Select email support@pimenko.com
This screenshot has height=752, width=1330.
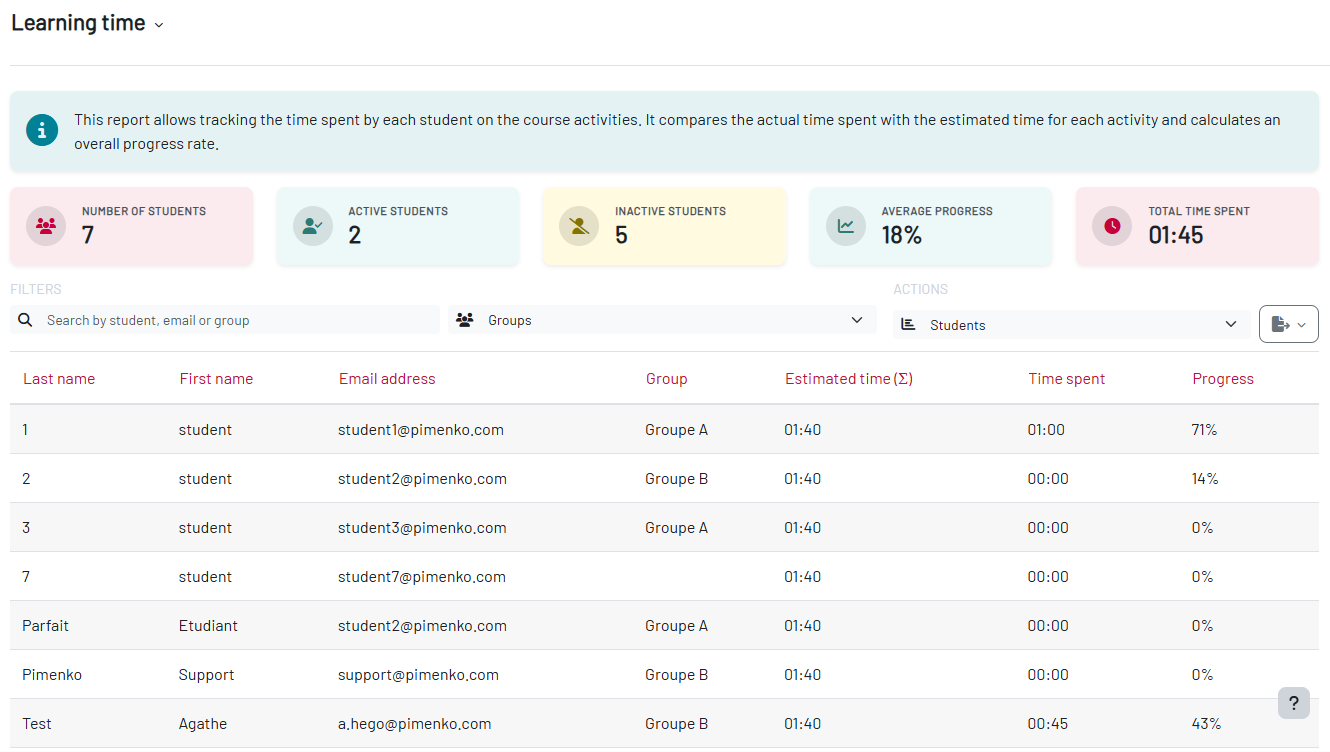(418, 675)
